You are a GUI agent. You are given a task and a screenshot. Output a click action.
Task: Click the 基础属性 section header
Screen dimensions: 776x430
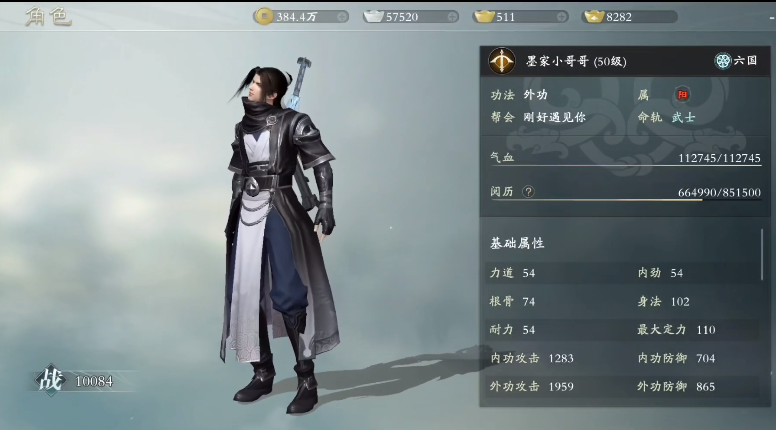coord(517,243)
